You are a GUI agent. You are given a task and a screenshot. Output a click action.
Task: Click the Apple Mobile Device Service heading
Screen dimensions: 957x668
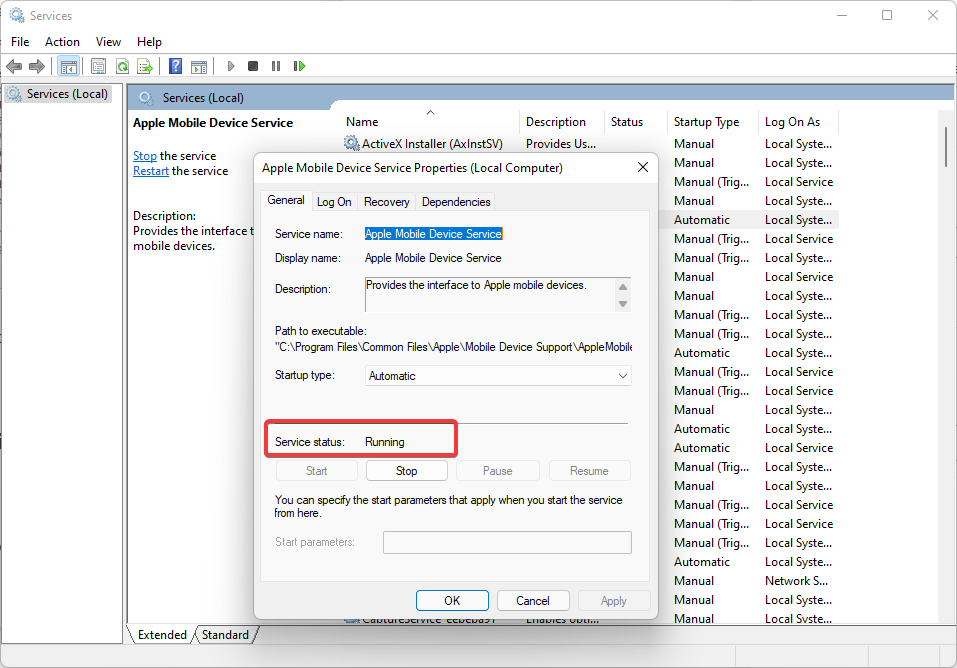pos(213,123)
